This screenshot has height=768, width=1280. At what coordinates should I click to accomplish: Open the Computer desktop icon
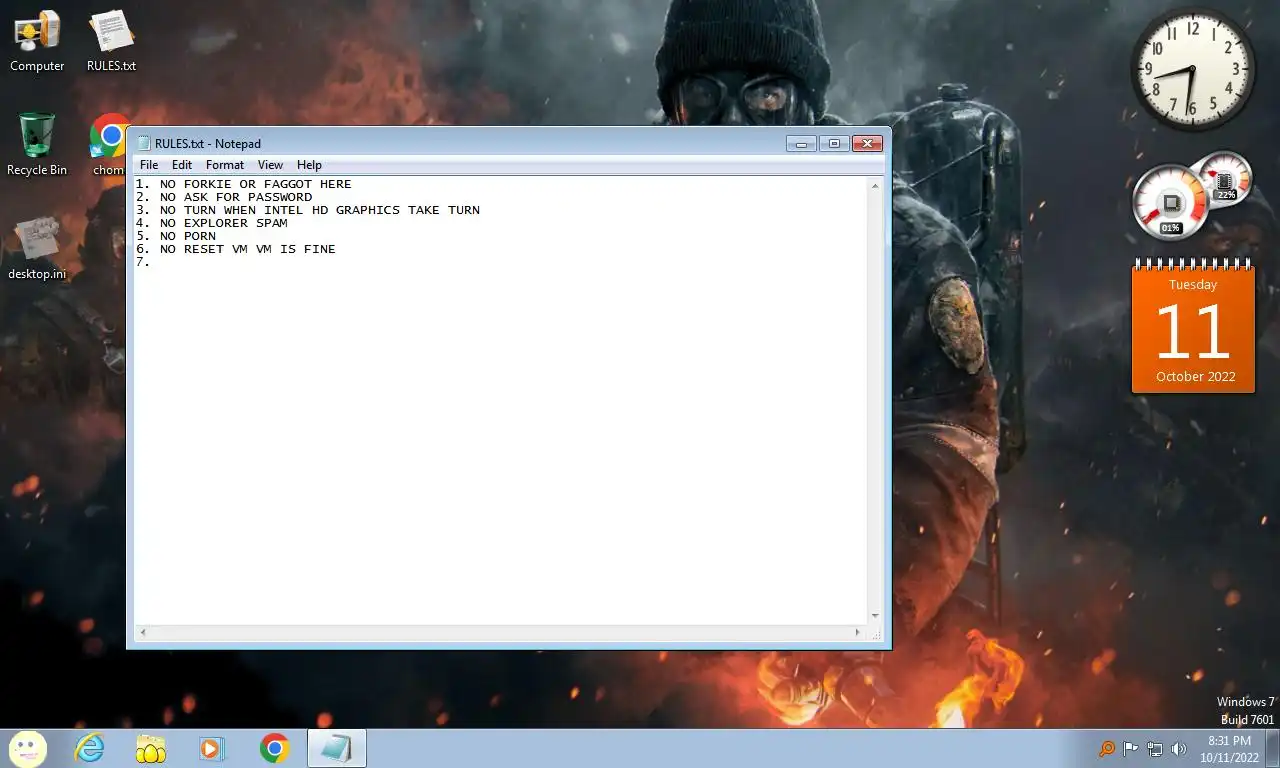click(37, 40)
